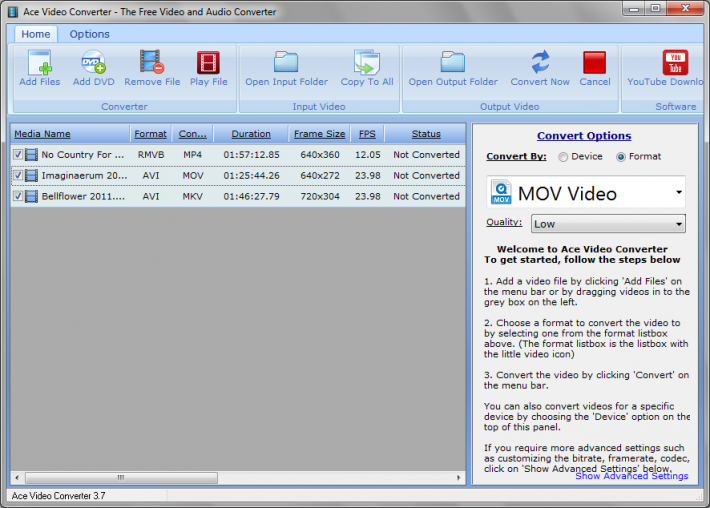Select the 'No Country For ...' file name
This screenshot has width=710, height=508.
[x=82, y=155]
